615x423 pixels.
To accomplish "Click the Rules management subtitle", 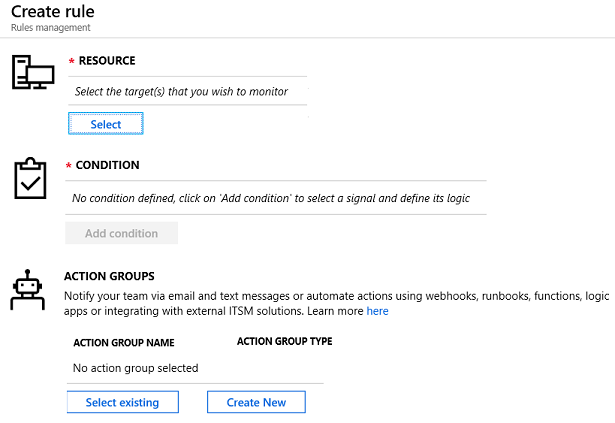I will pyautogui.click(x=51, y=28).
